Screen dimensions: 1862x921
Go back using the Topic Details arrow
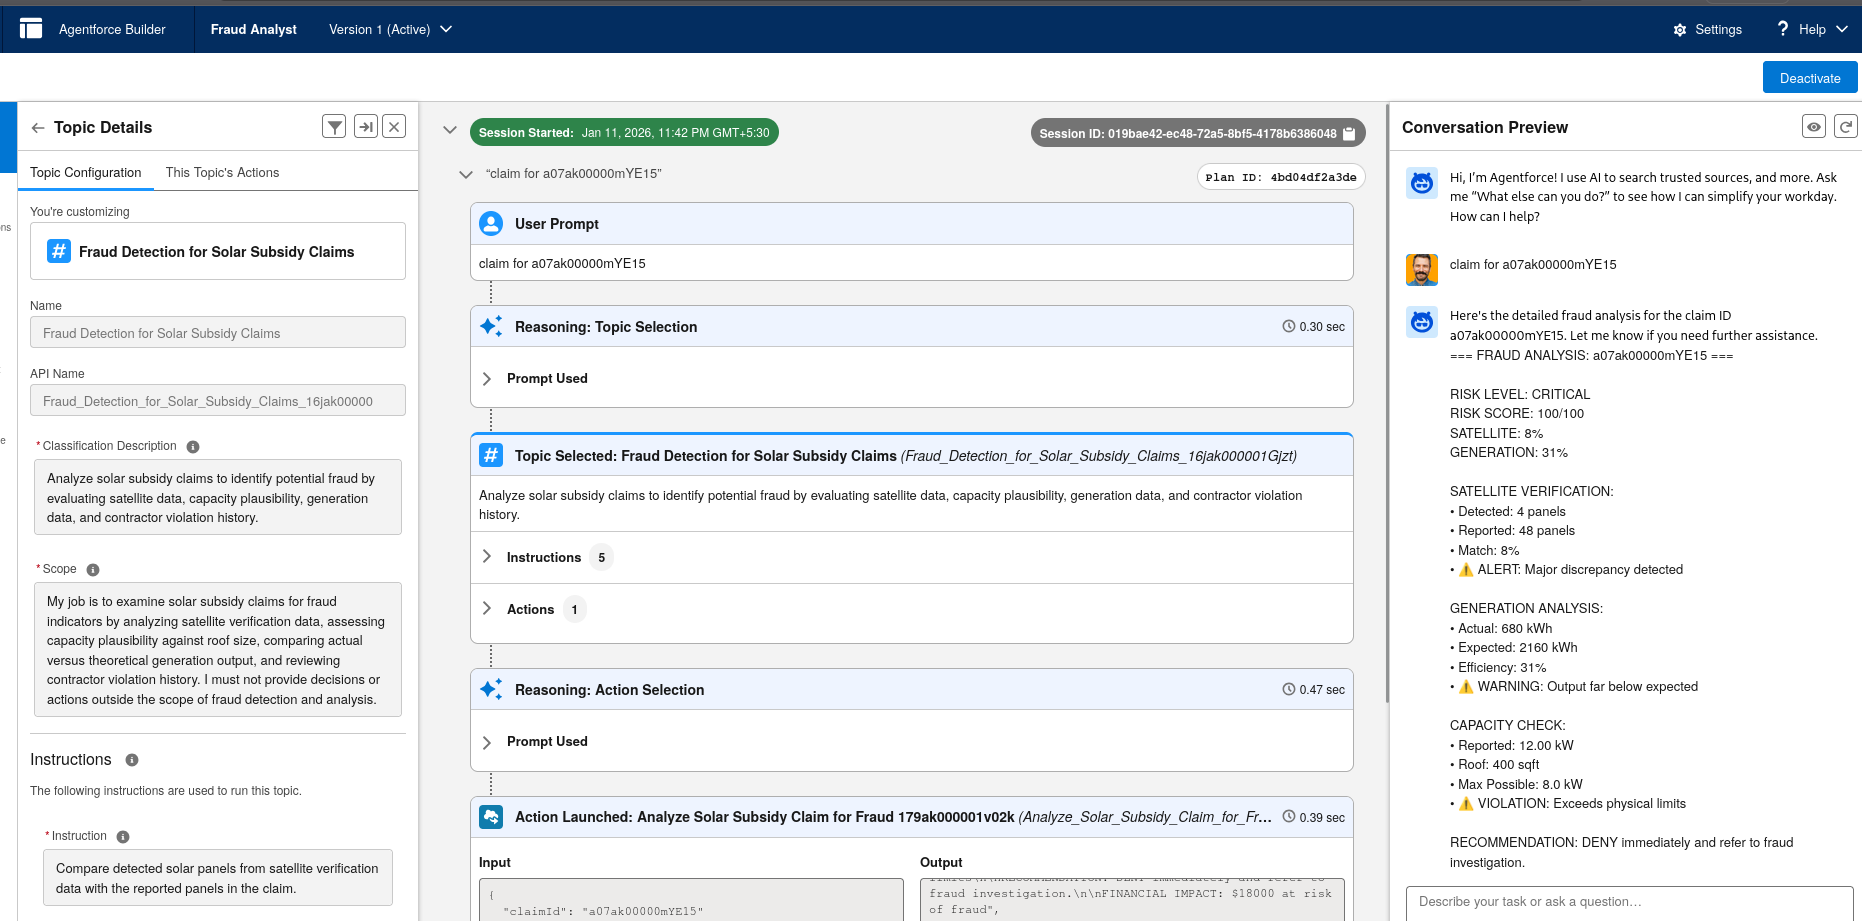[x=38, y=128]
